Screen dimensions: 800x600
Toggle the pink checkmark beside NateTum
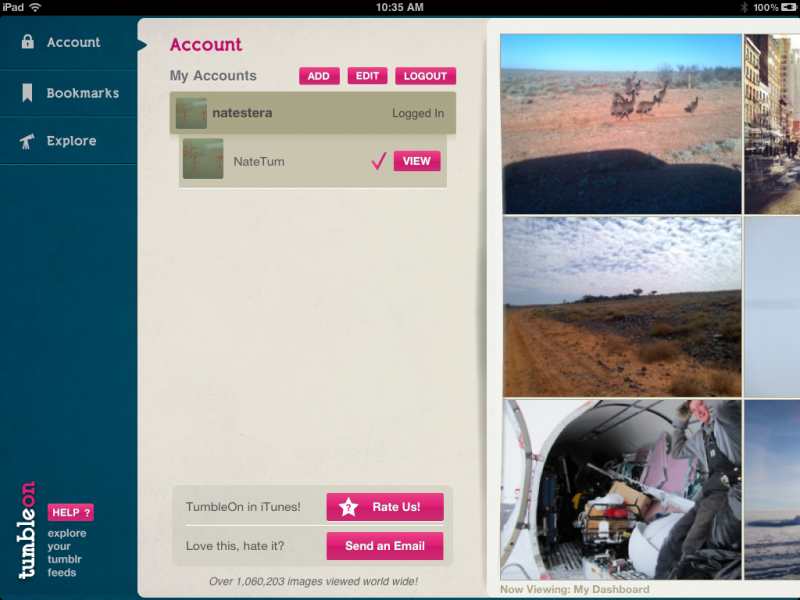click(379, 161)
